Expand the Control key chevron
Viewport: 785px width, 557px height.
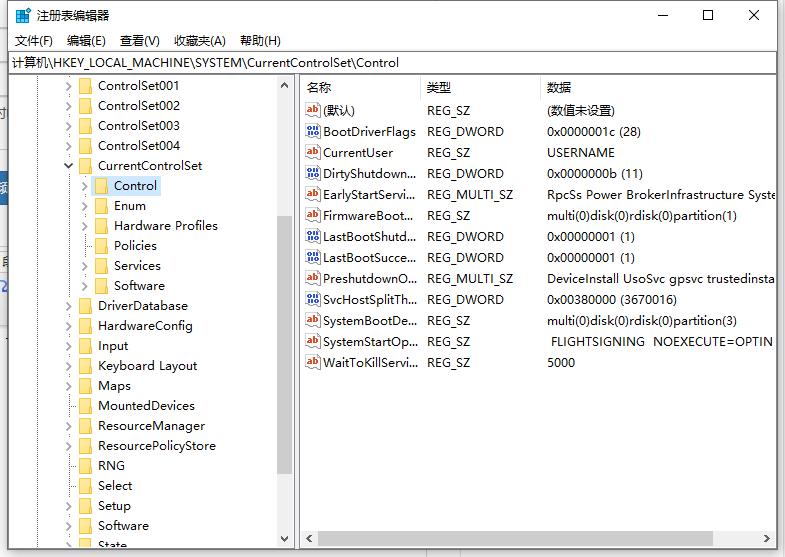click(x=85, y=186)
